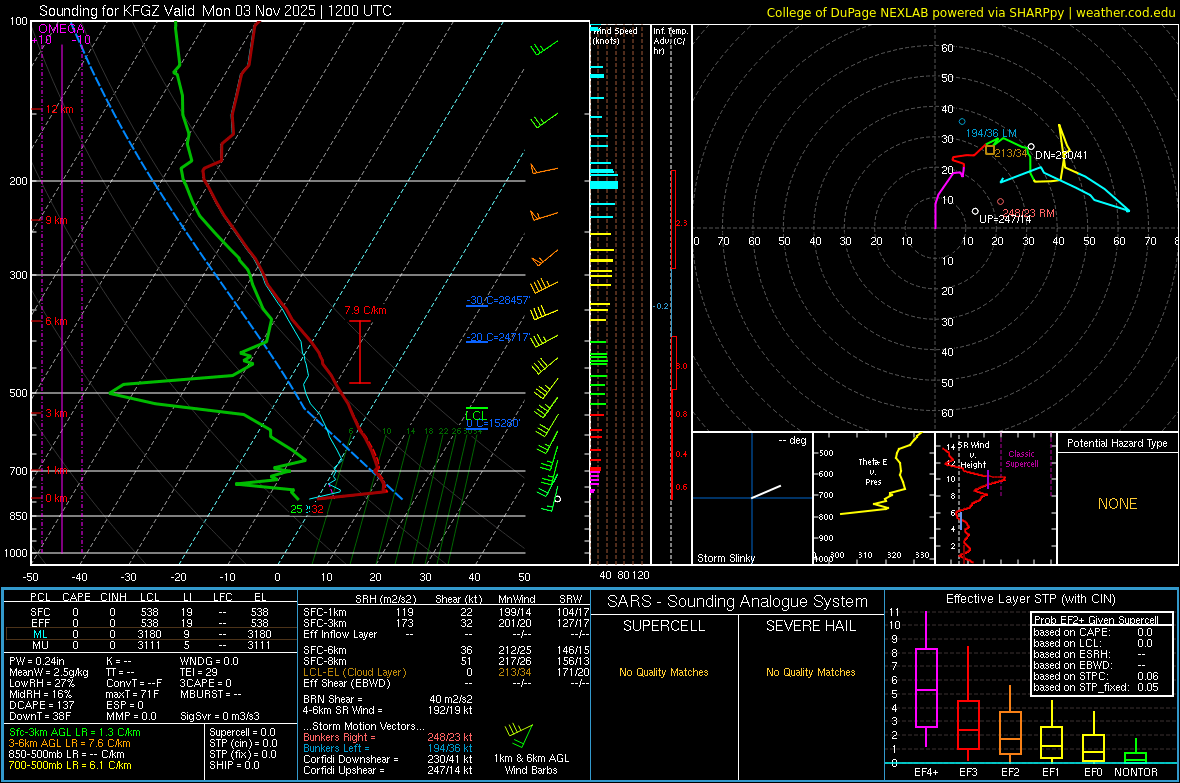Click the Effective Layer STP (with CIN) title
Image resolution: width=1180 pixels, height=783 pixels.
pyautogui.click(x=1030, y=599)
